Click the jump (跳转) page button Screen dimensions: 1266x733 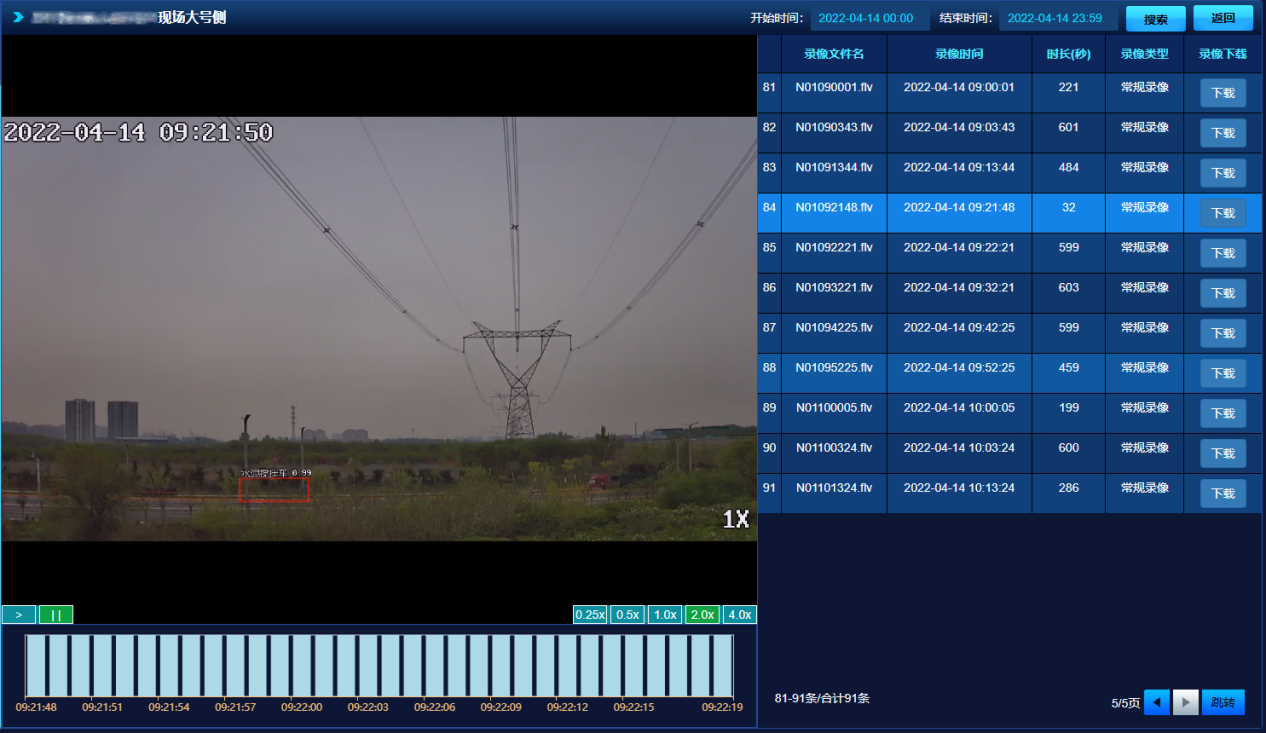pyautogui.click(x=1222, y=703)
